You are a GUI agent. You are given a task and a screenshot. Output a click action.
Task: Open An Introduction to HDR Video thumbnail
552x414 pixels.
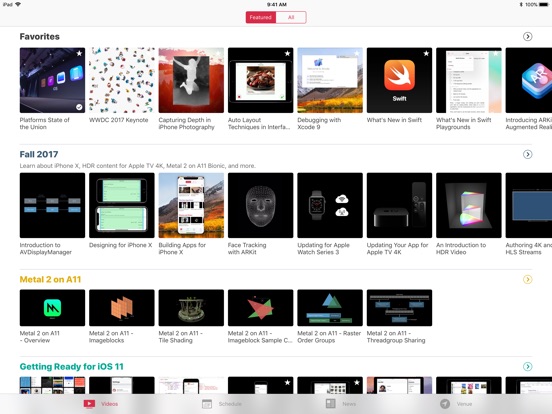(469, 205)
